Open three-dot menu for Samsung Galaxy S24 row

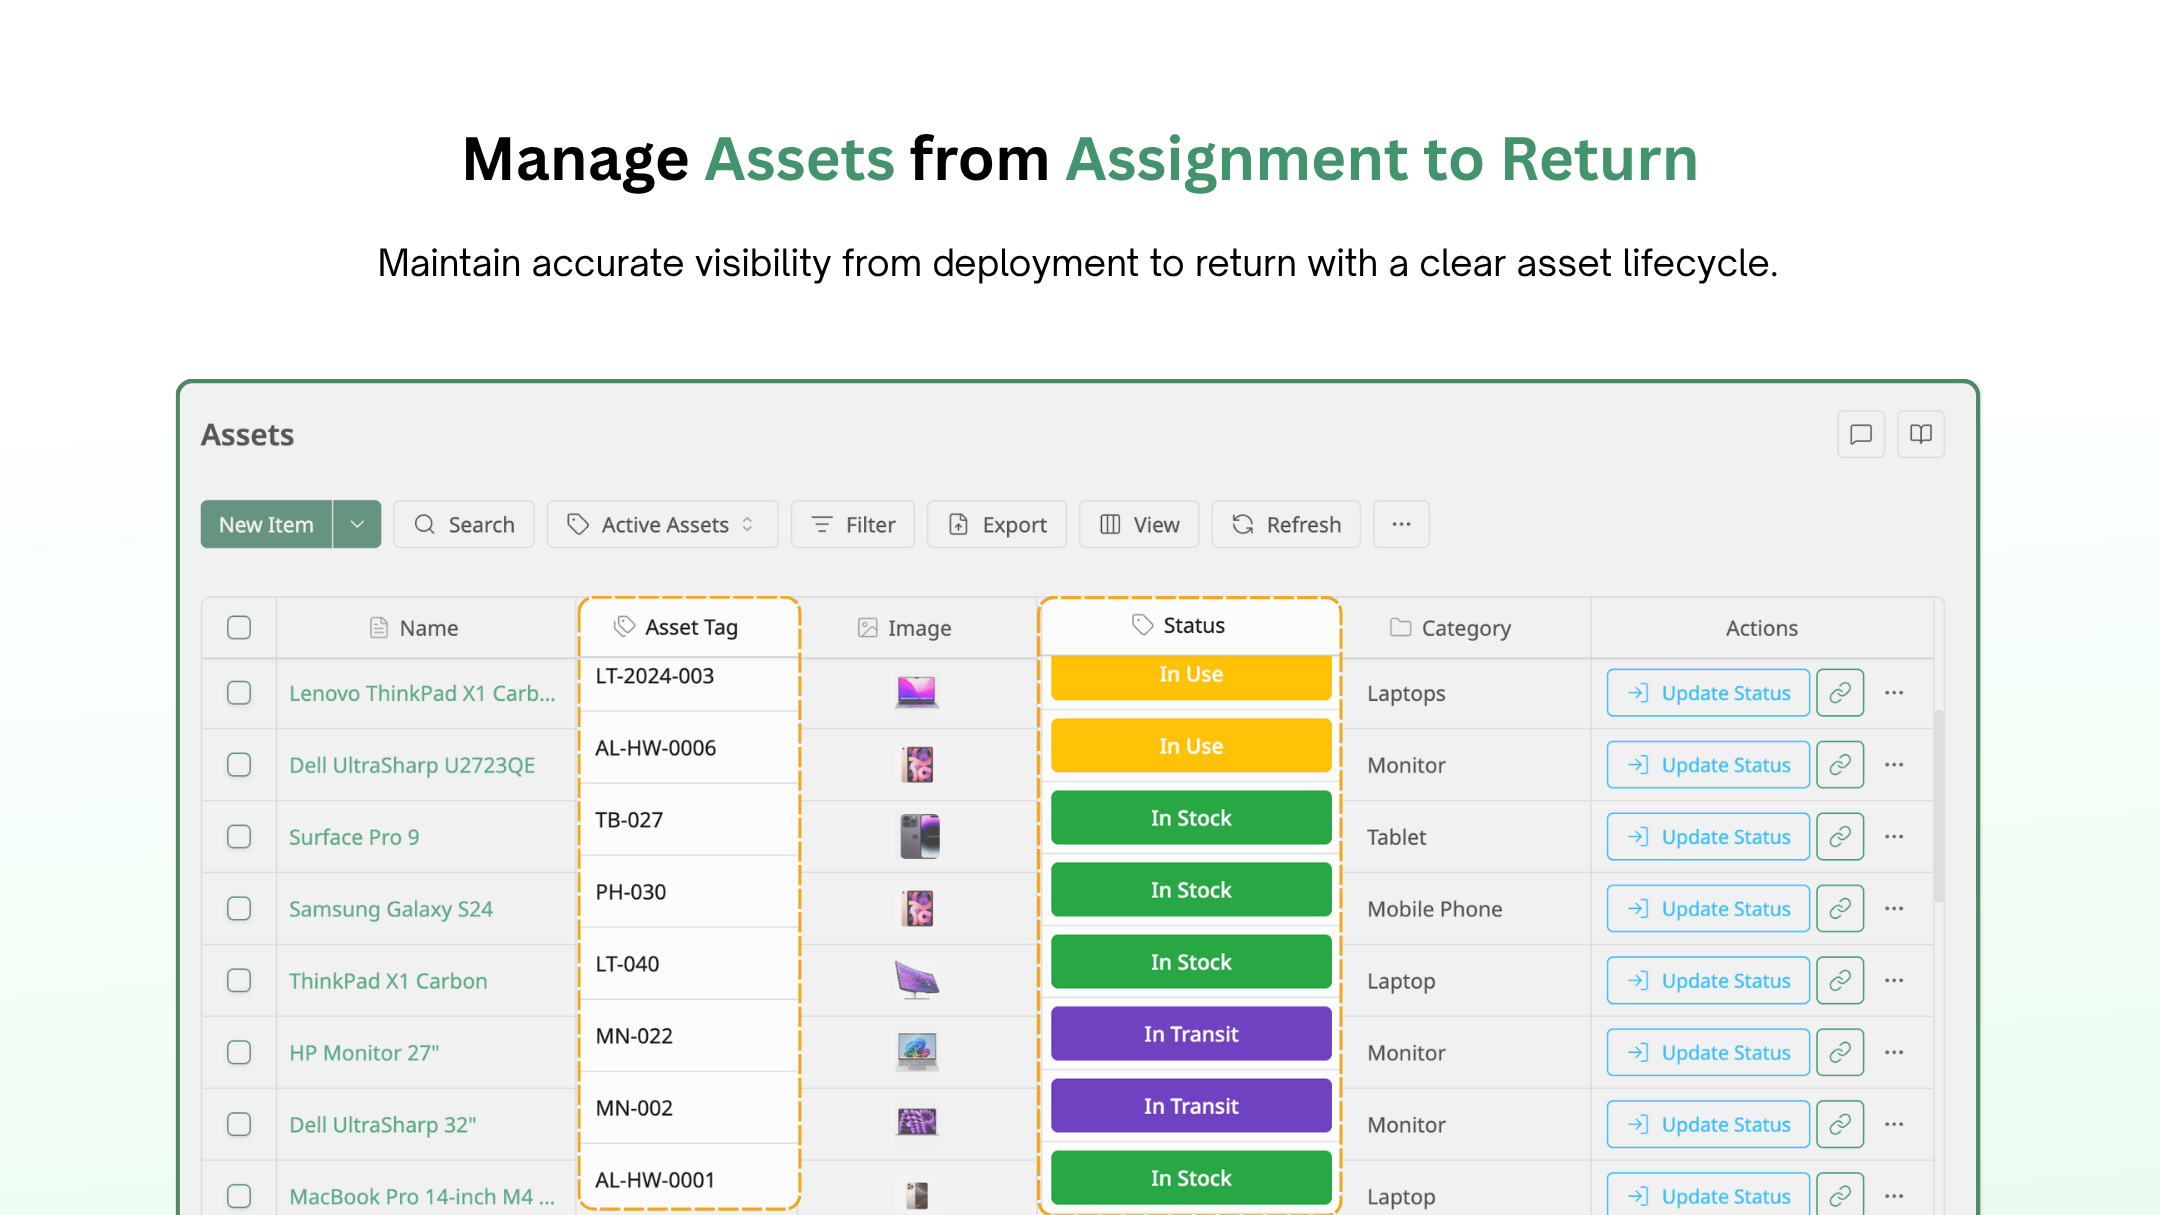[x=1894, y=909]
